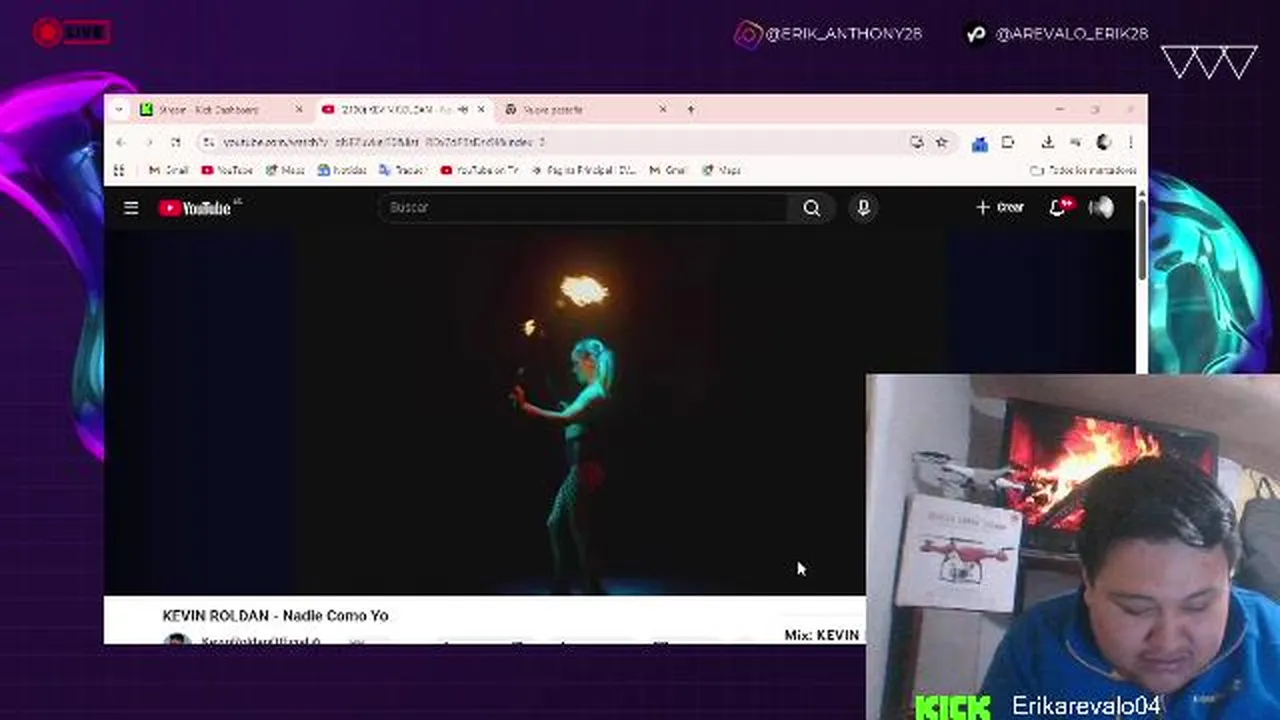1280x720 pixels.
Task: Open the Chrome three-dot menu
Action: pyautogui.click(x=1131, y=142)
